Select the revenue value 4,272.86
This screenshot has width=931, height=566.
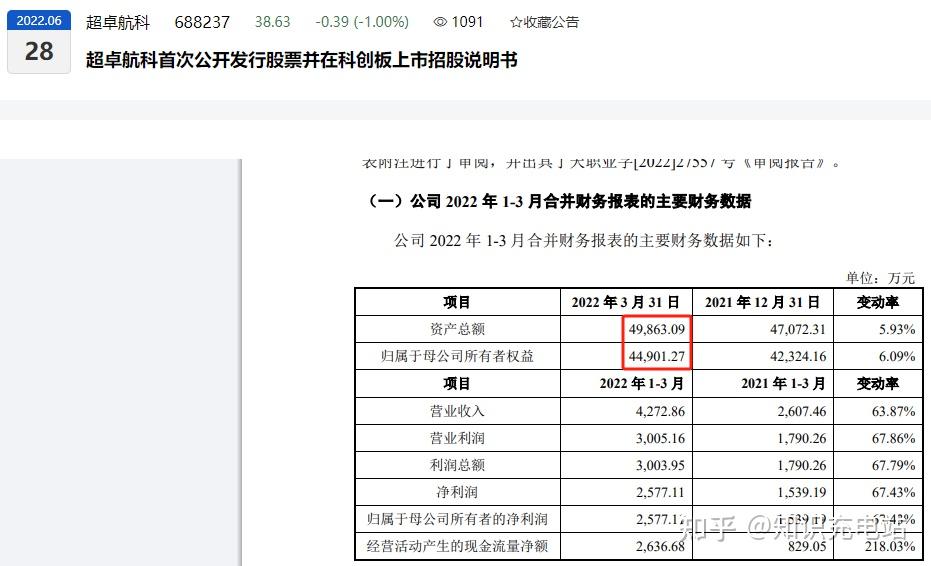point(660,411)
